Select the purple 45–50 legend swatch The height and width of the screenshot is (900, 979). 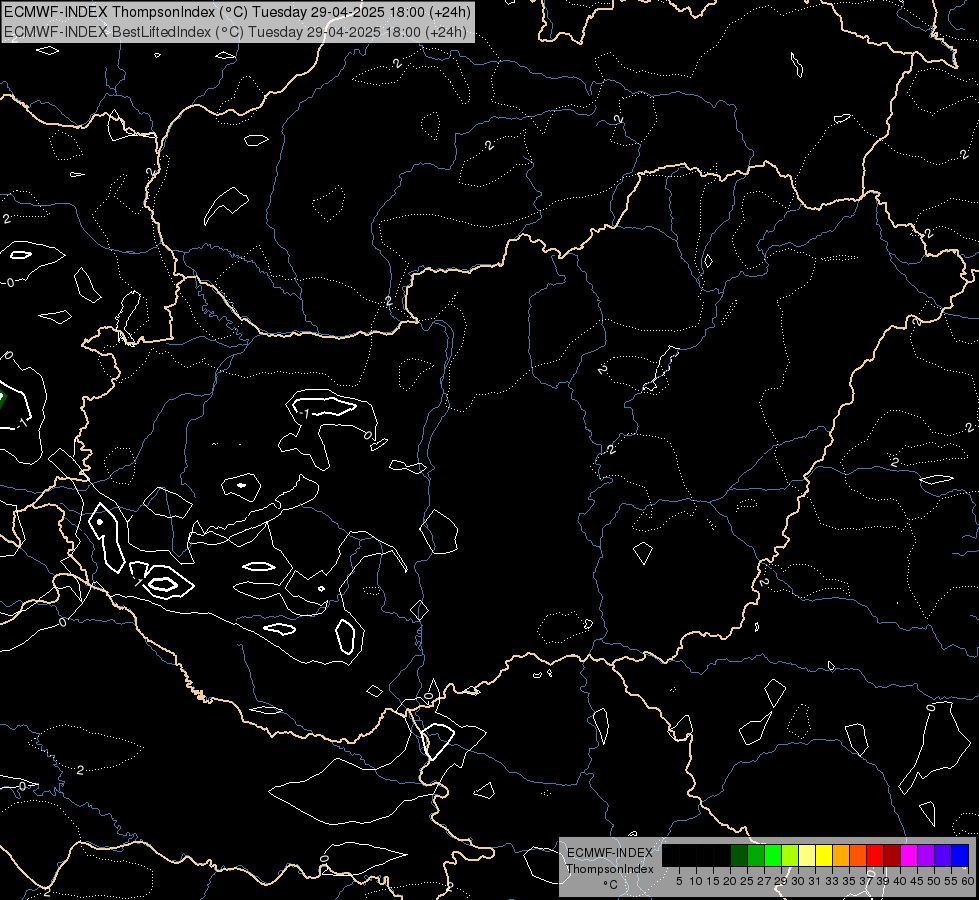(x=926, y=855)
